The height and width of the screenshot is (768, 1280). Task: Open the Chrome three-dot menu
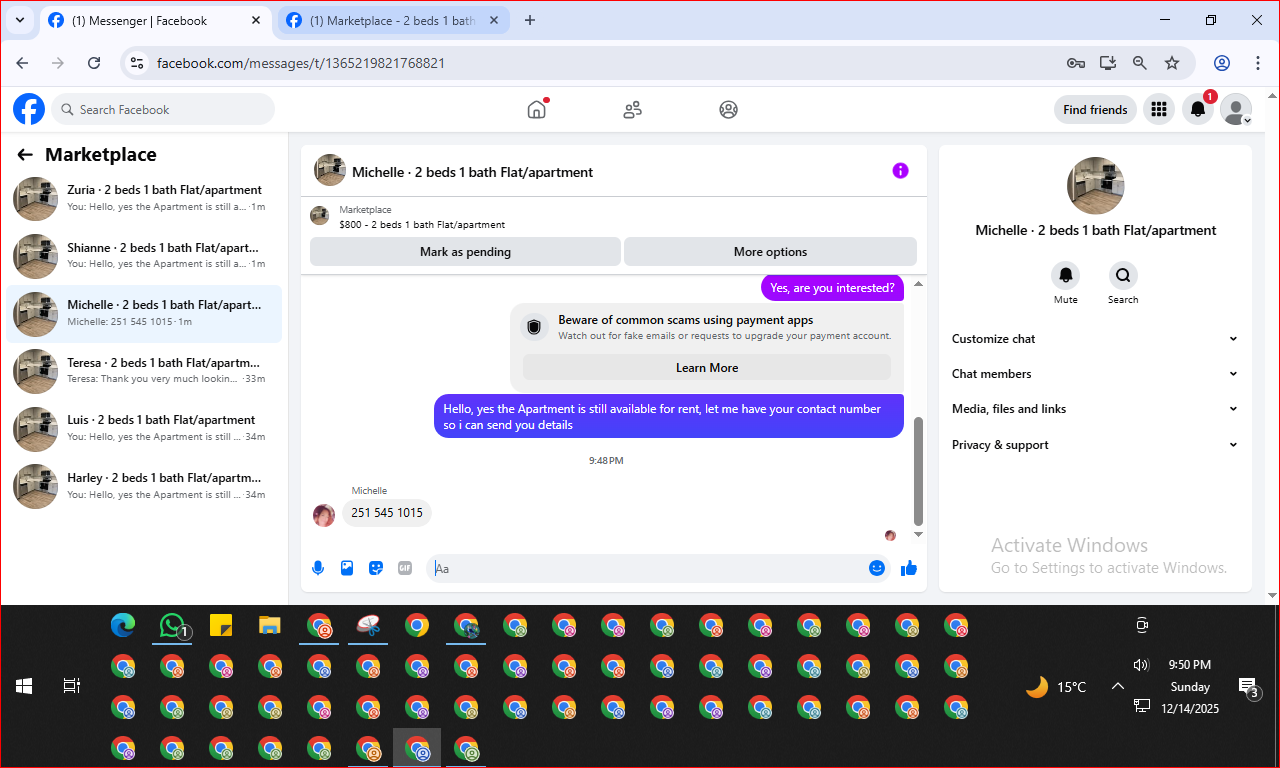(1258, 63)
